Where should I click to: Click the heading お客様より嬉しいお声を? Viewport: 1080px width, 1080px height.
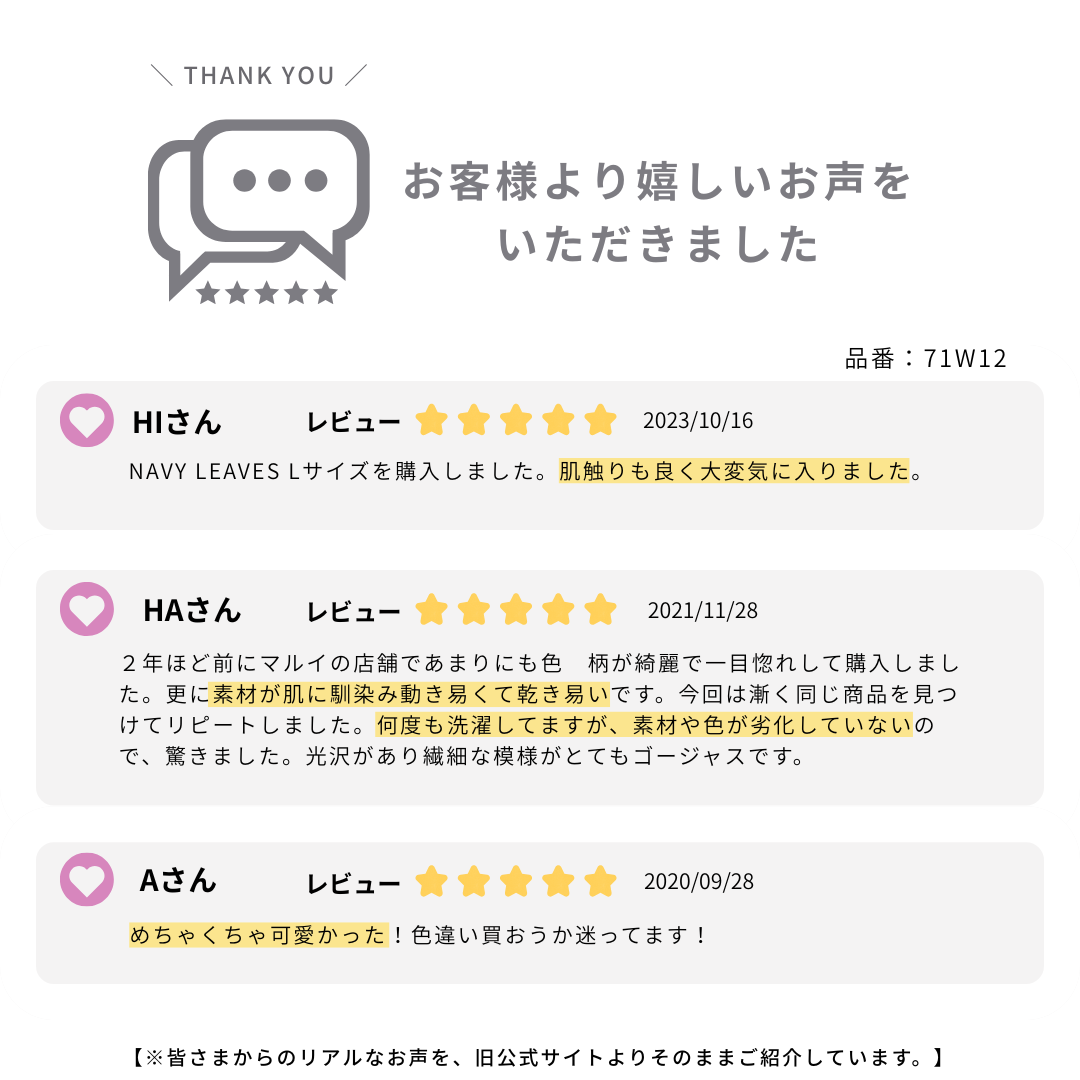point(657,183)
